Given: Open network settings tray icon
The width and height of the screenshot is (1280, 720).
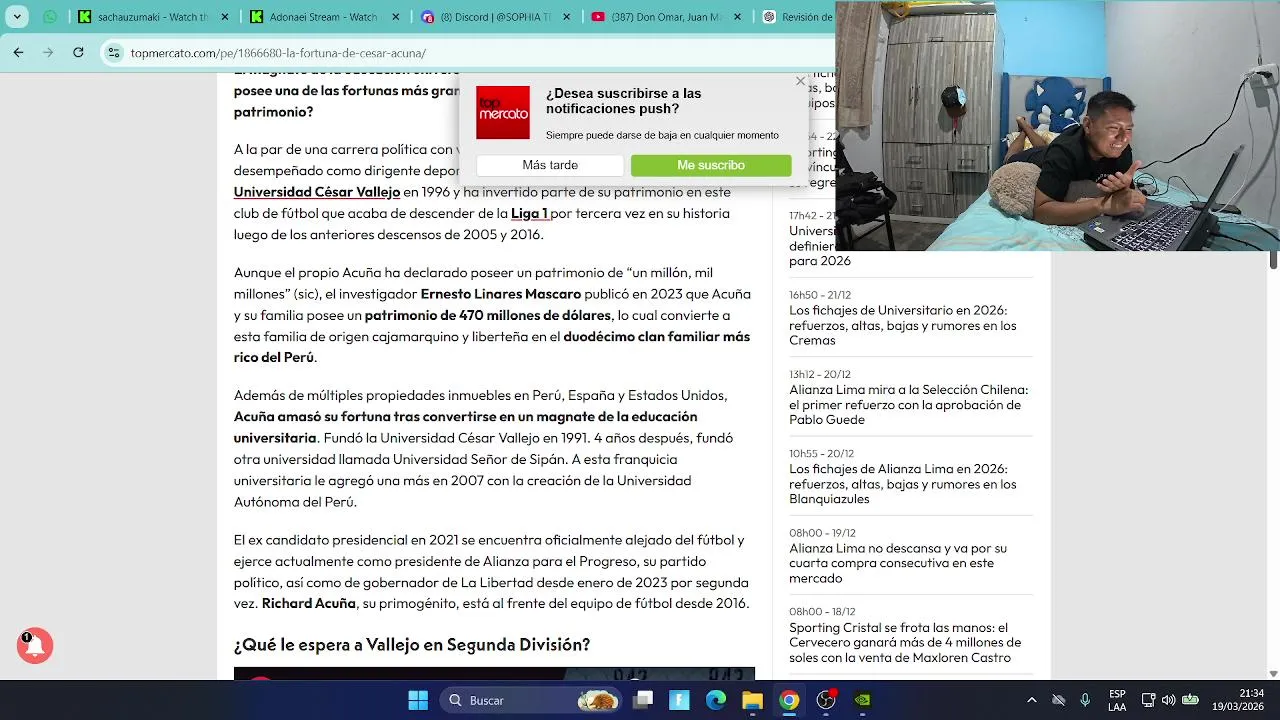Looking at the screenshot, I should pyautogui.click(x=1149, y=700).
